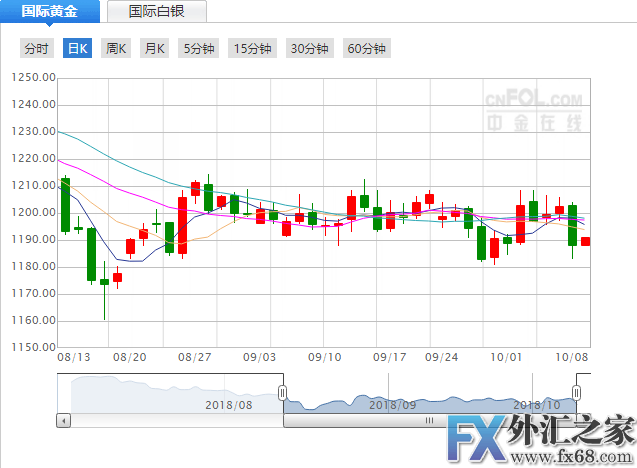
Task: Select the 分时 chart view
Action: [36, 48]
